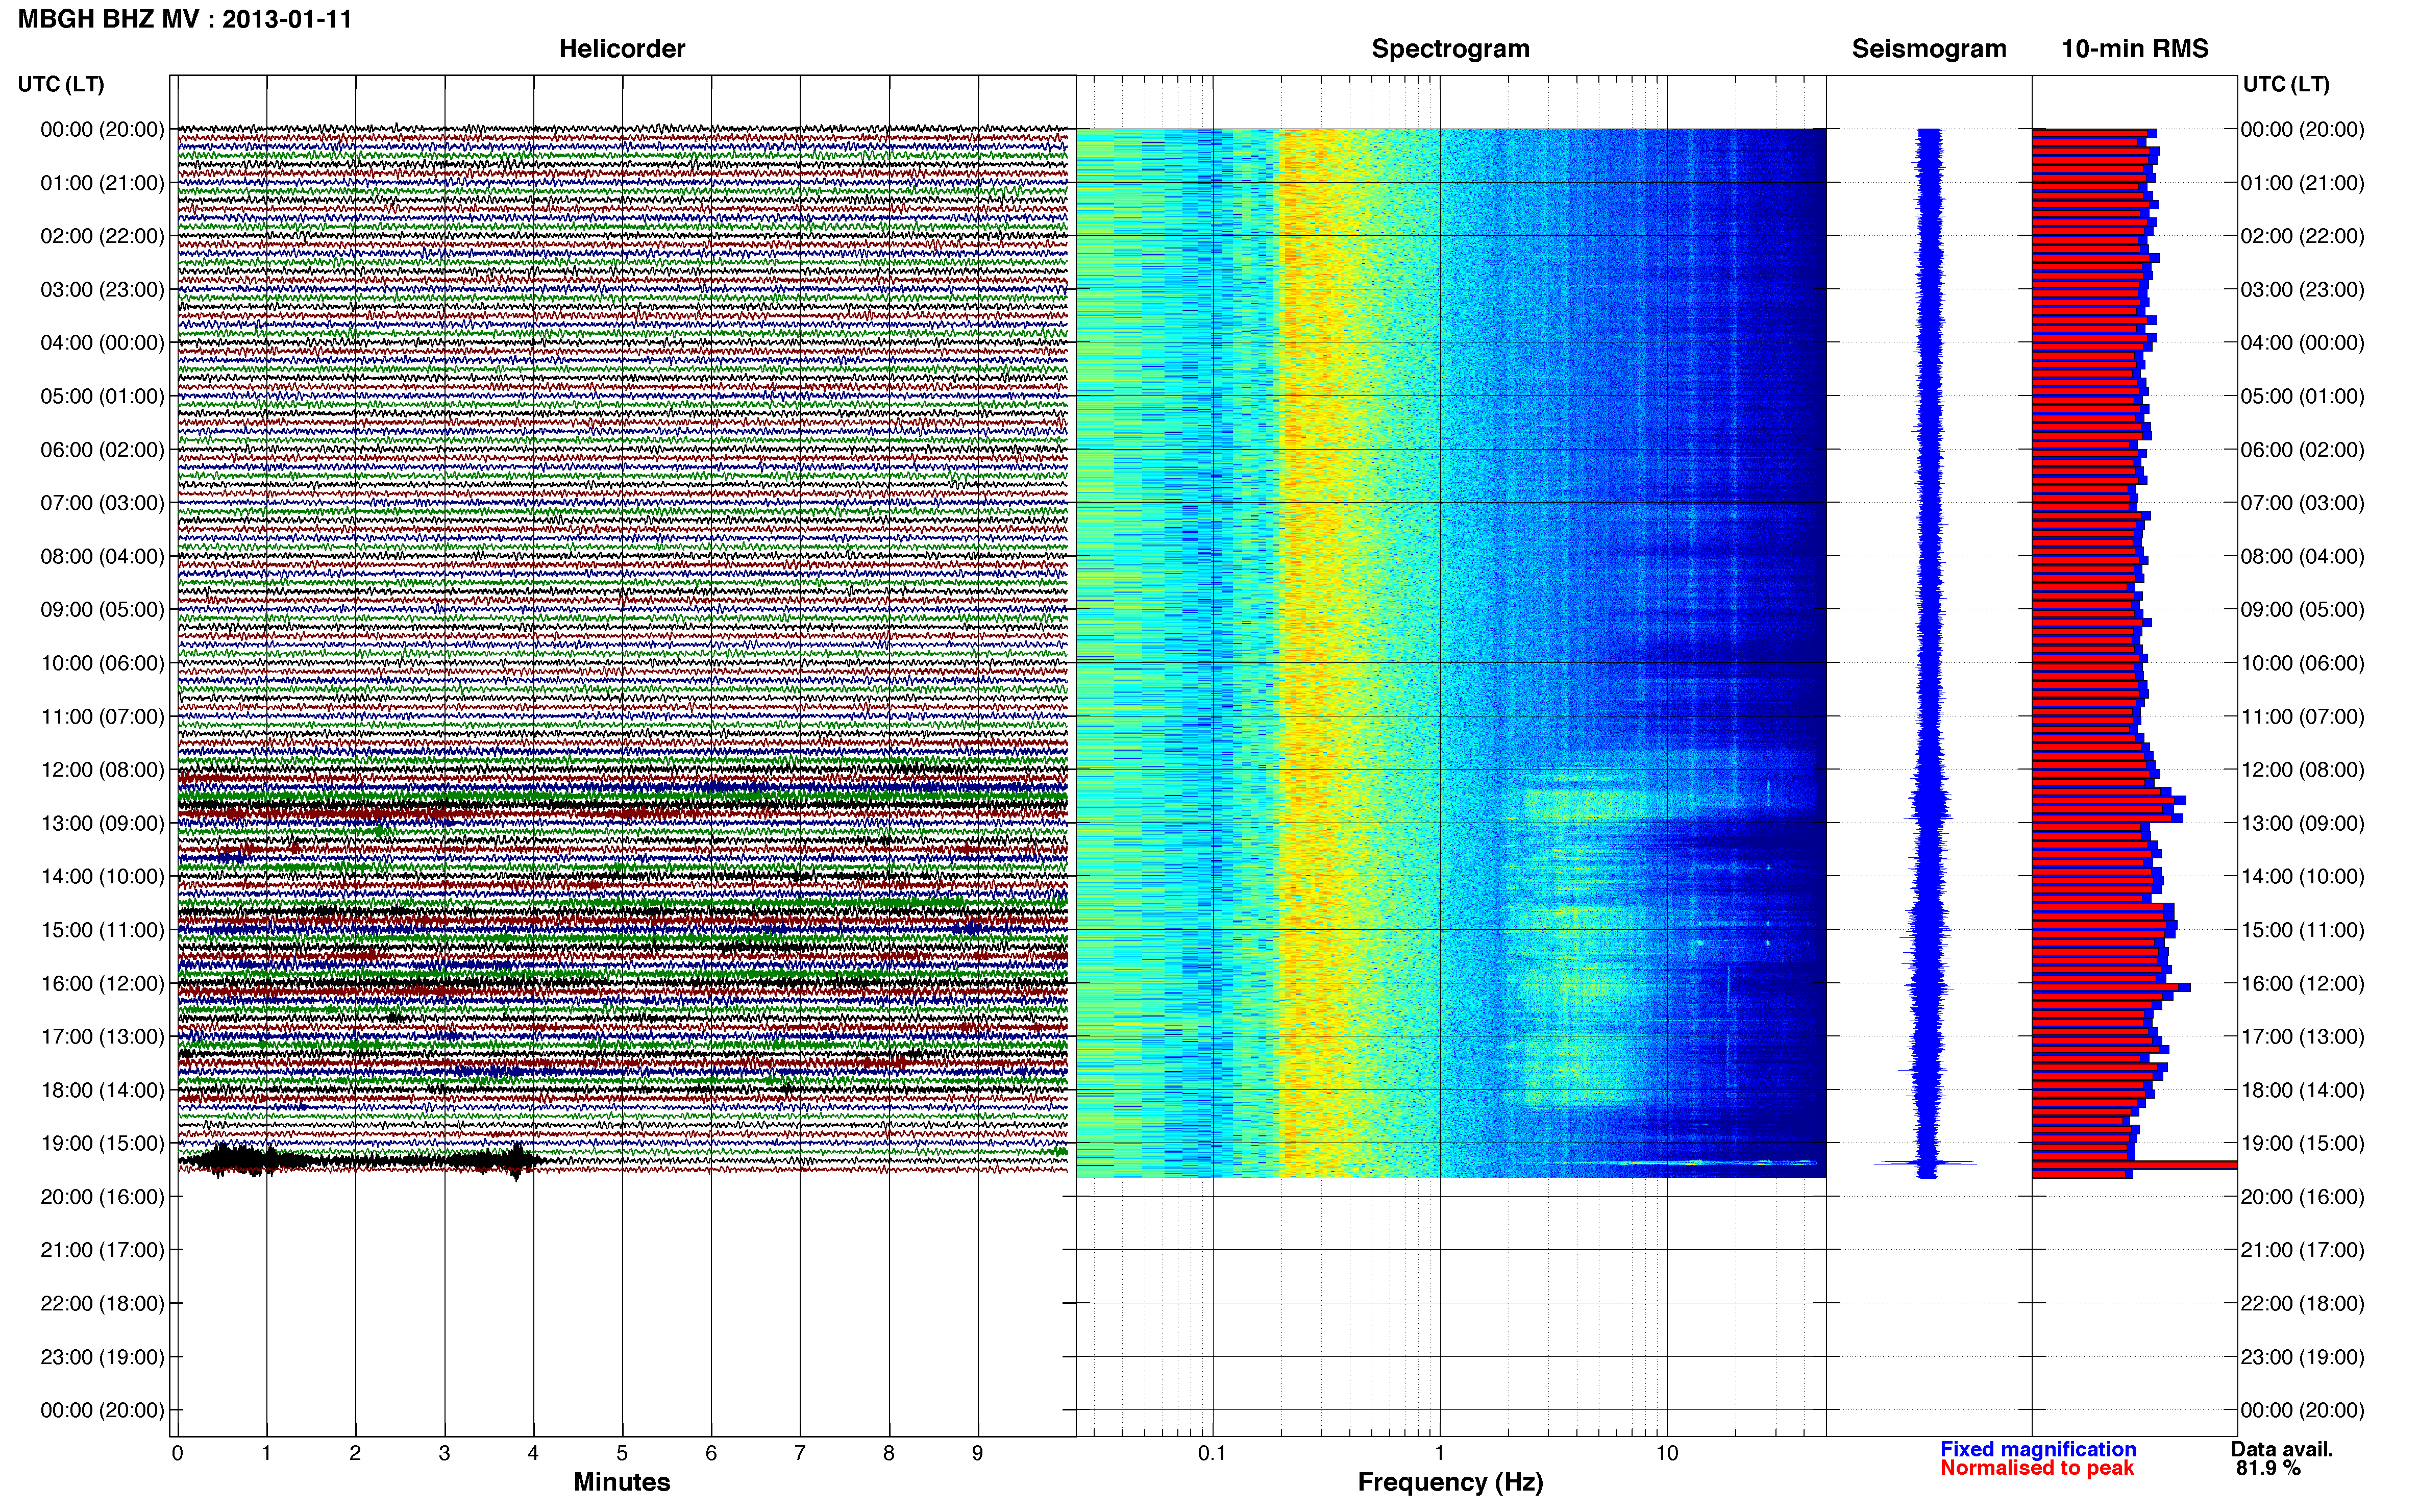Viewport: 2419px width, 1512px height.
Task: Click the UTC (LT) label beside the Helicorder
Action: click(61, 84)
